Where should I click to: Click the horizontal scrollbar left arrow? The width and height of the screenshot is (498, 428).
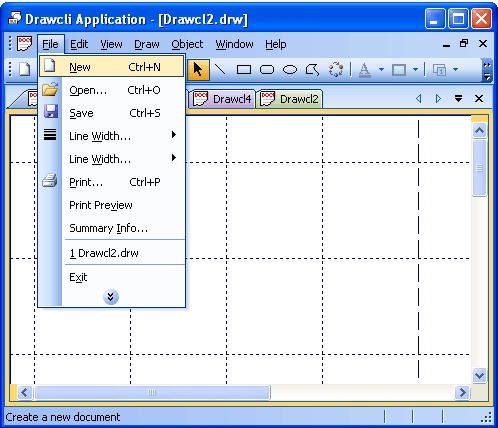24,392
